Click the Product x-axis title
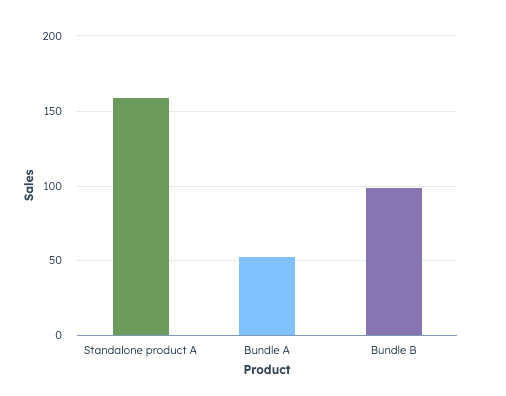506x396 pixels. [267, 370]
